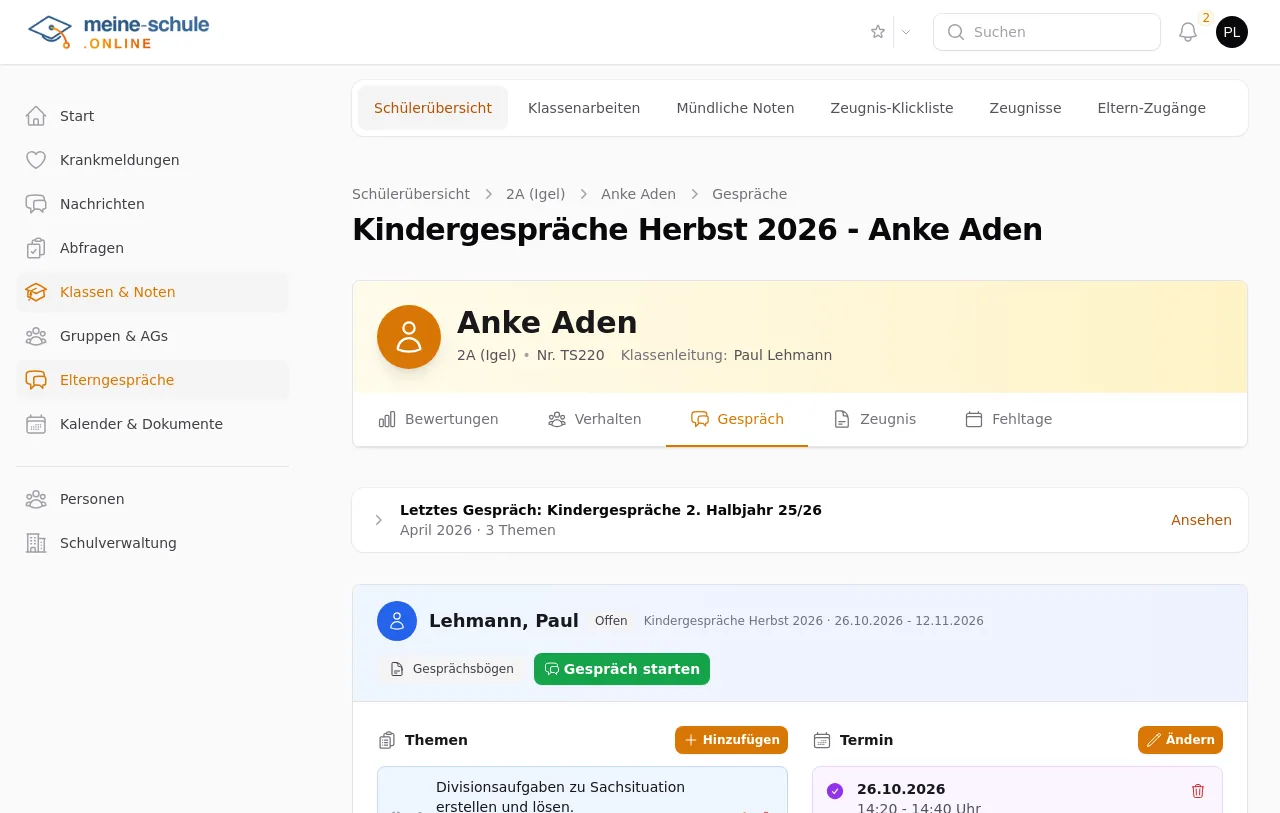The width and height of the screenshot is (1280, 813).
Task: Click the Ansehen link
Action: [1201, 520]
